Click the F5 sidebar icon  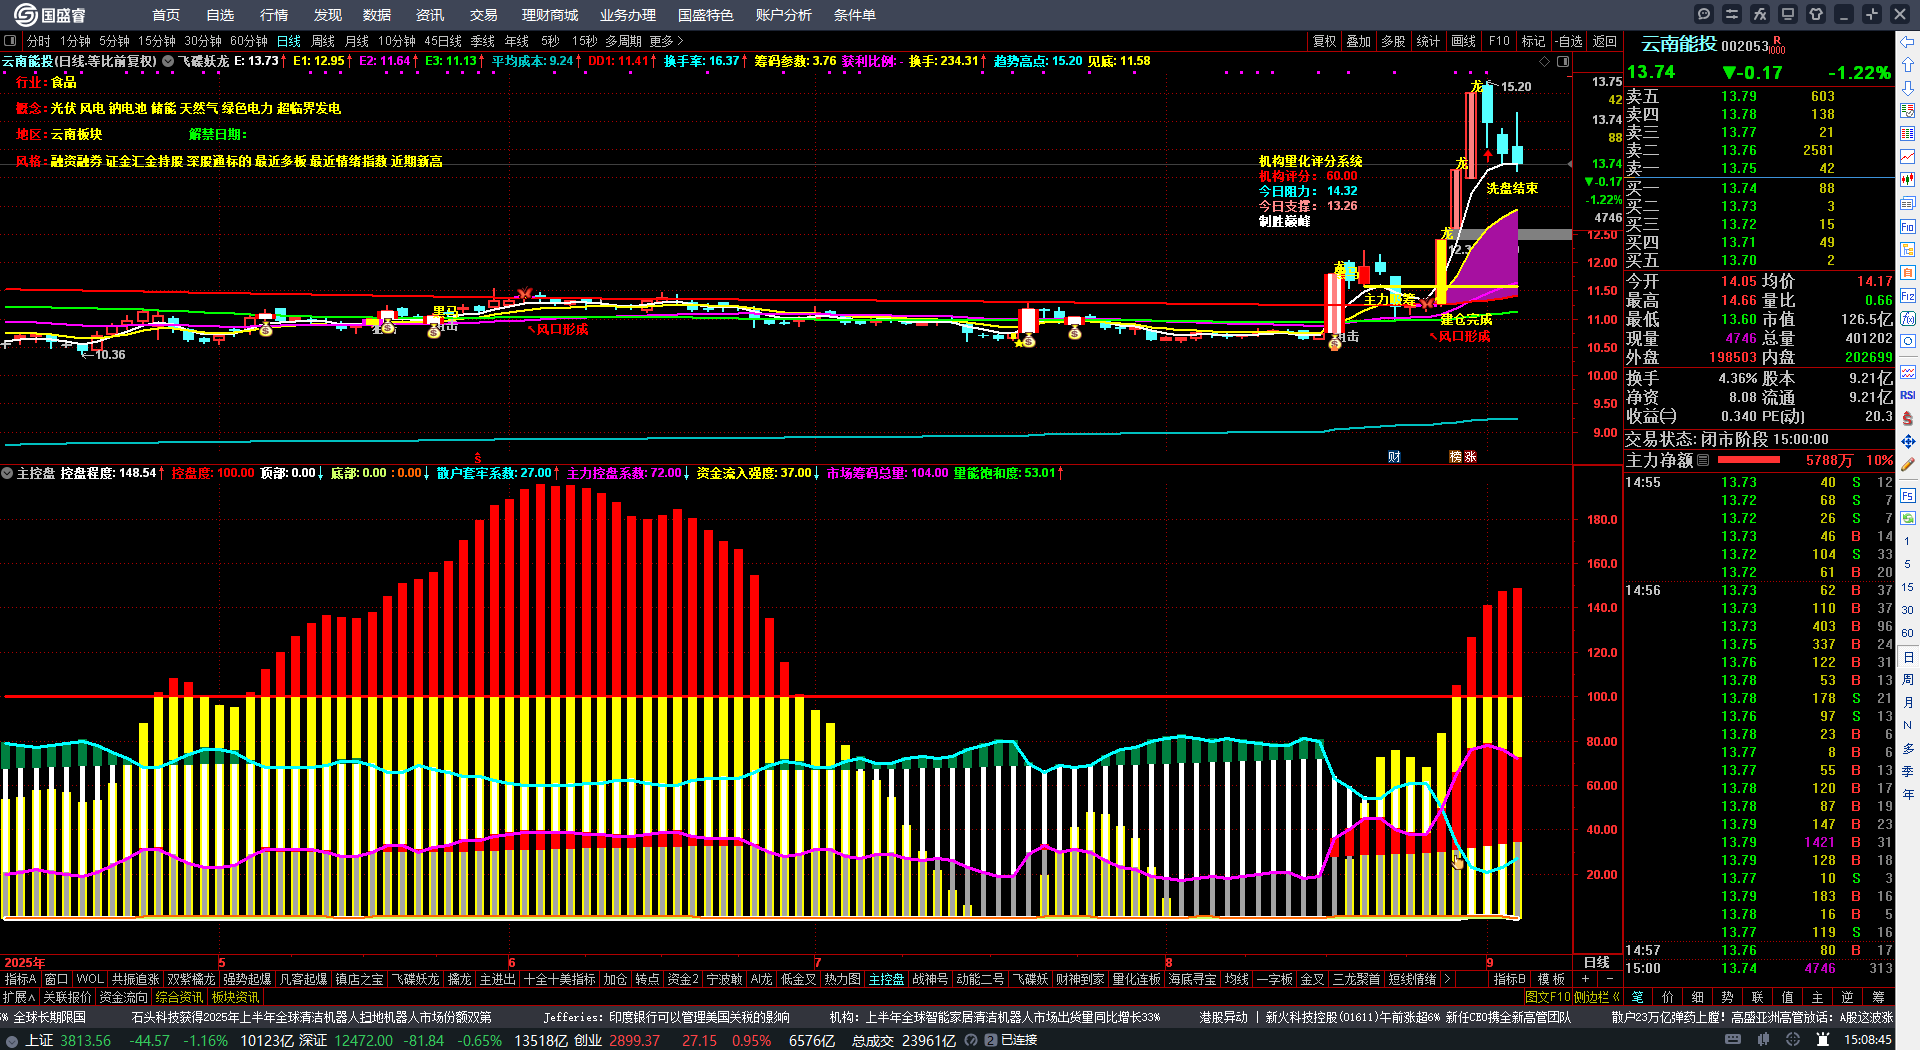pyautogui.click(x=1908, y=496)
